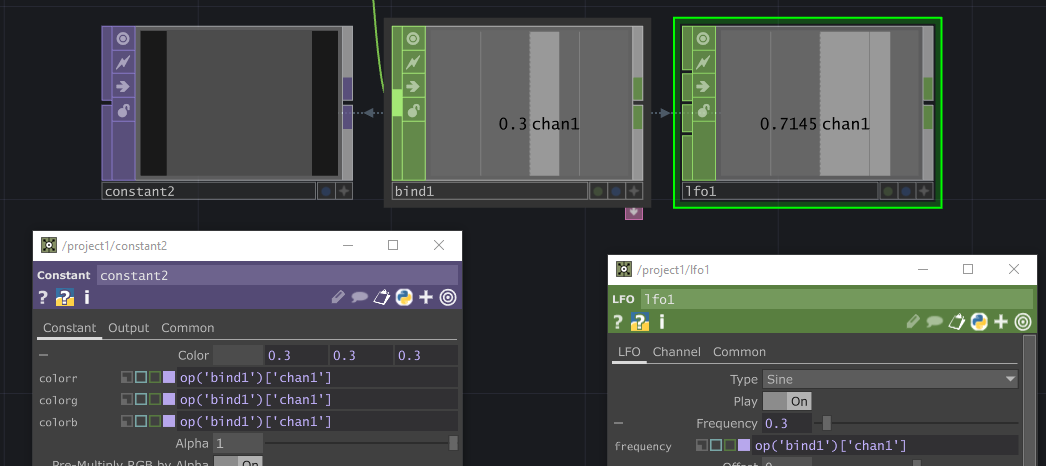Viewport: 1046px width, 466px height.
Task: Click concentric circles icon in constant2 window
Action: 448,297
